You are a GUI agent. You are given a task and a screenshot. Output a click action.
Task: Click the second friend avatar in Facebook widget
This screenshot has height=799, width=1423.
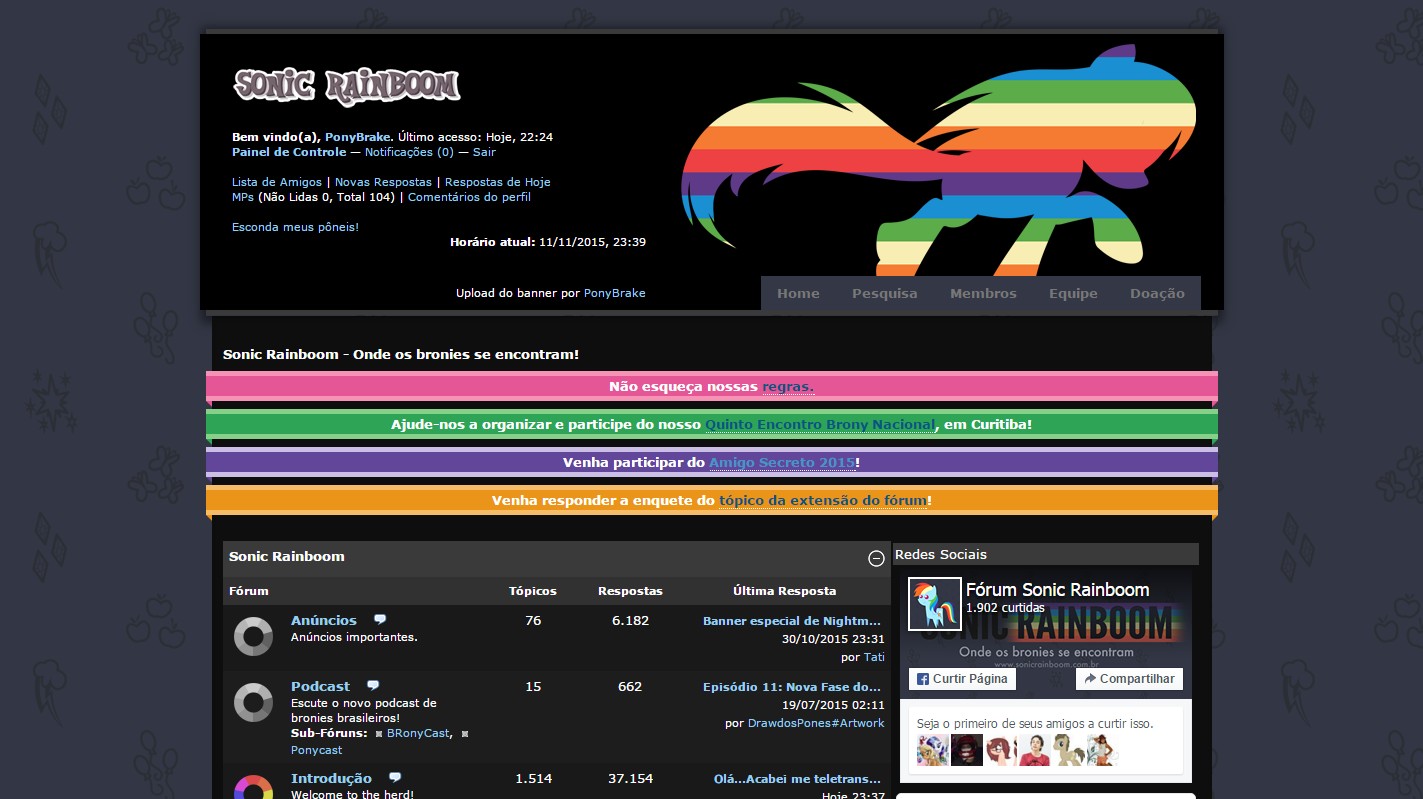click(x=967, y=750)
